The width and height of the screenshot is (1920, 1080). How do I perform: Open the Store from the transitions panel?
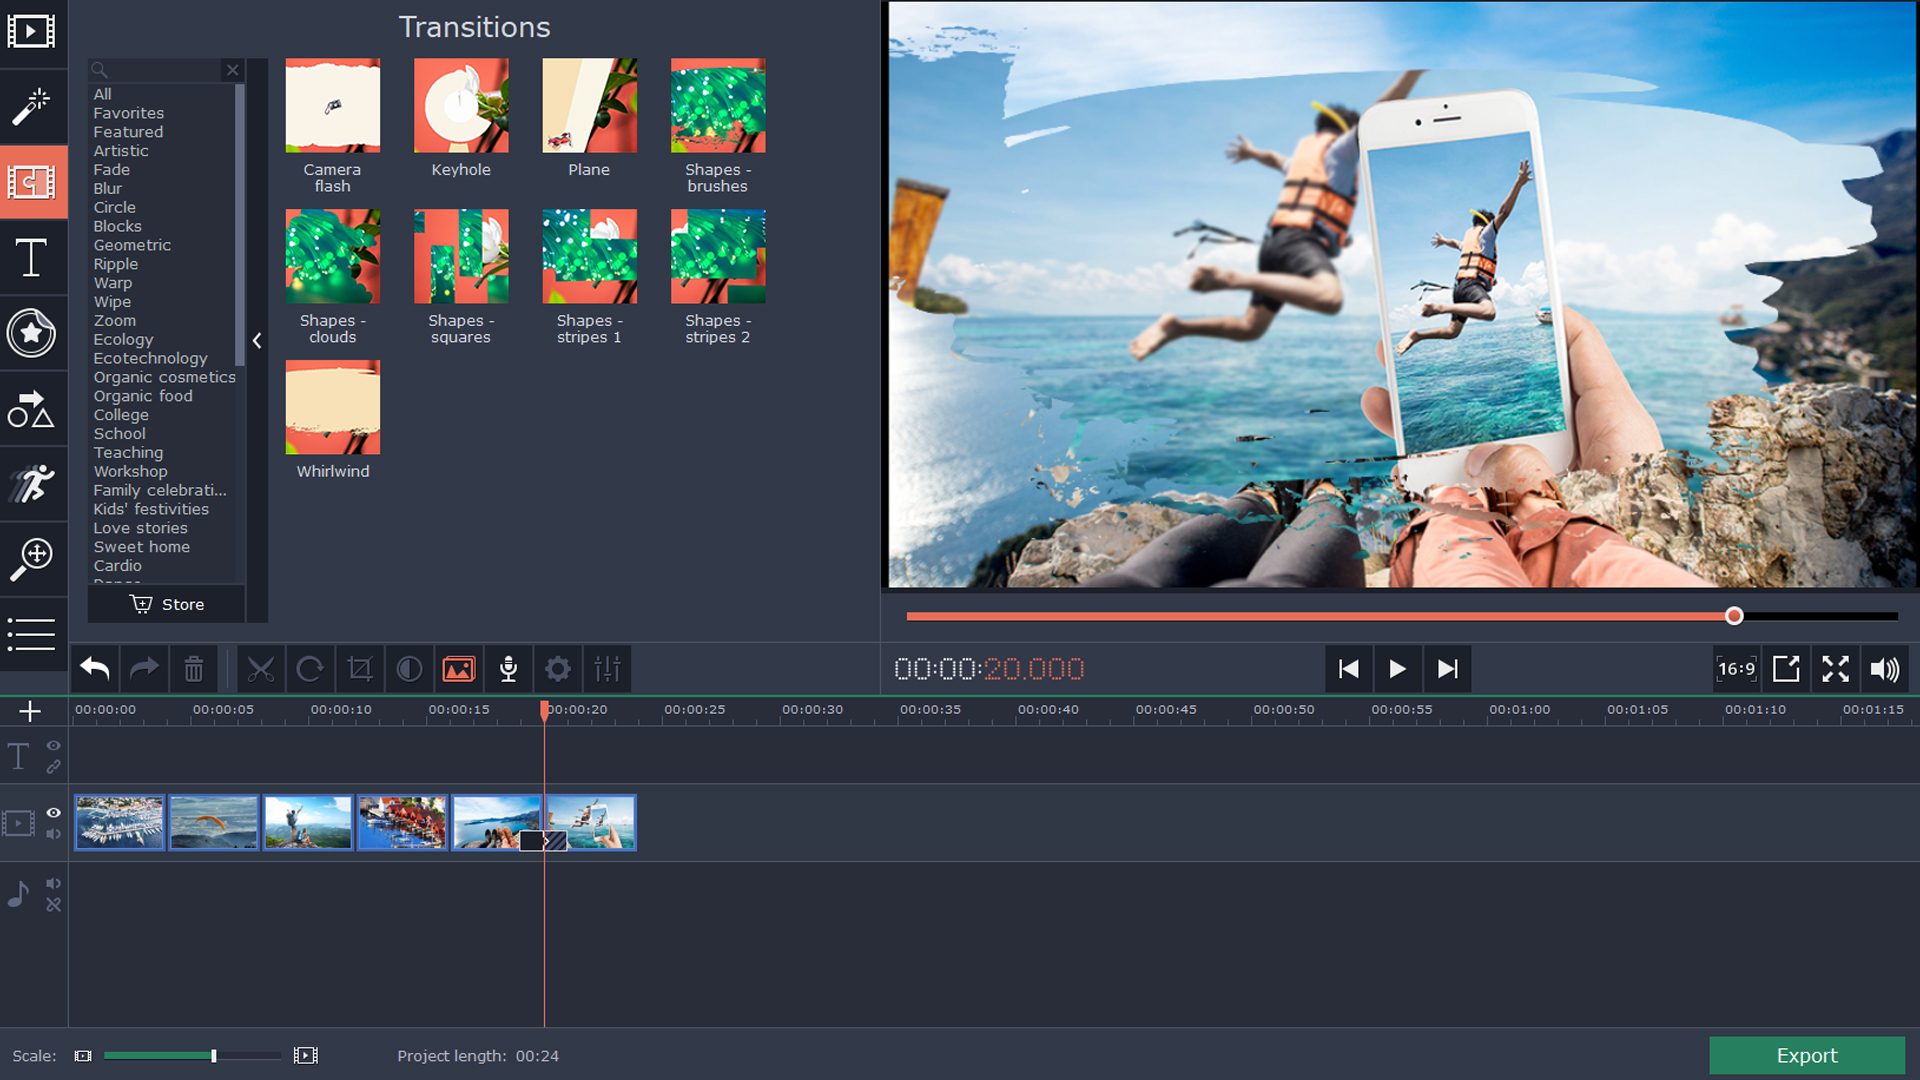point(166,604)
